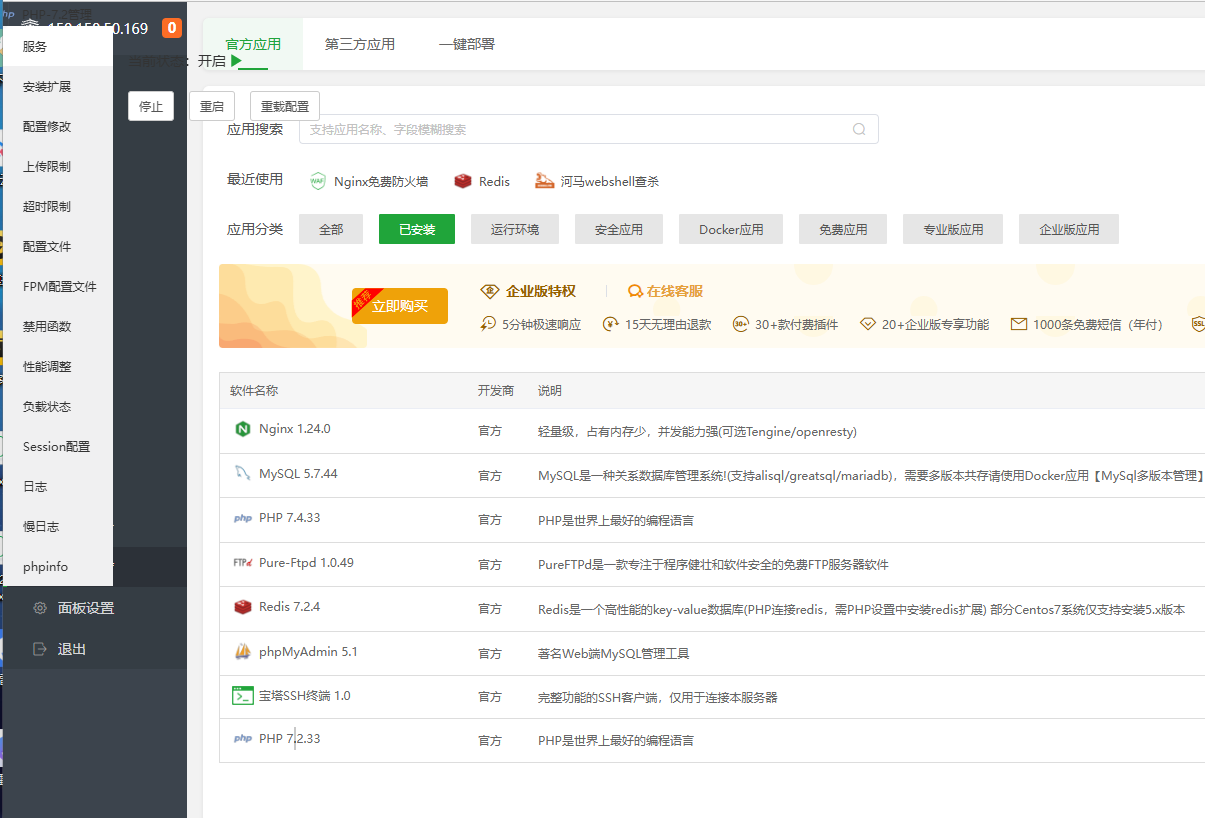Open the 一键部署 tab
The width and height of the screenshot is (1205, 818).
click(467, 44)
